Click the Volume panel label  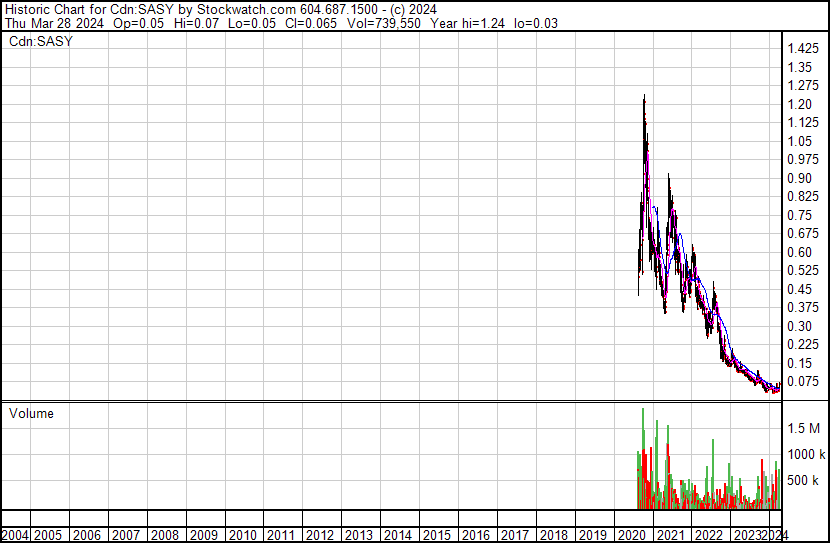tap(31, 413)
